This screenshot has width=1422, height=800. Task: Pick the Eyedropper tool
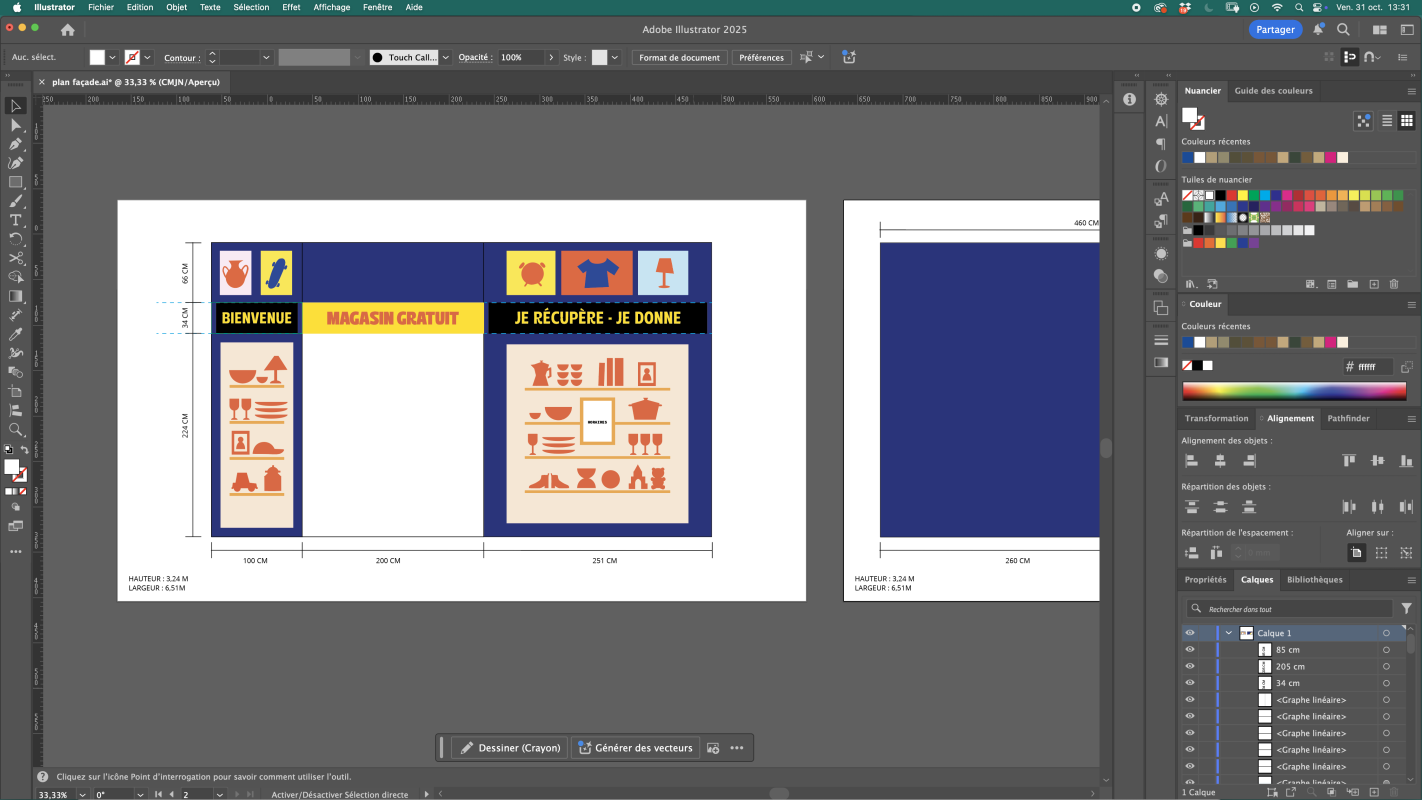click(x=15, y=334)
